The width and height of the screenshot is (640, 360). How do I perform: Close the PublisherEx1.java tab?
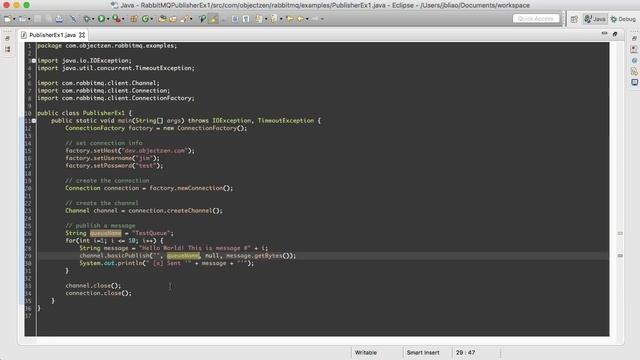tap(82, 35)
